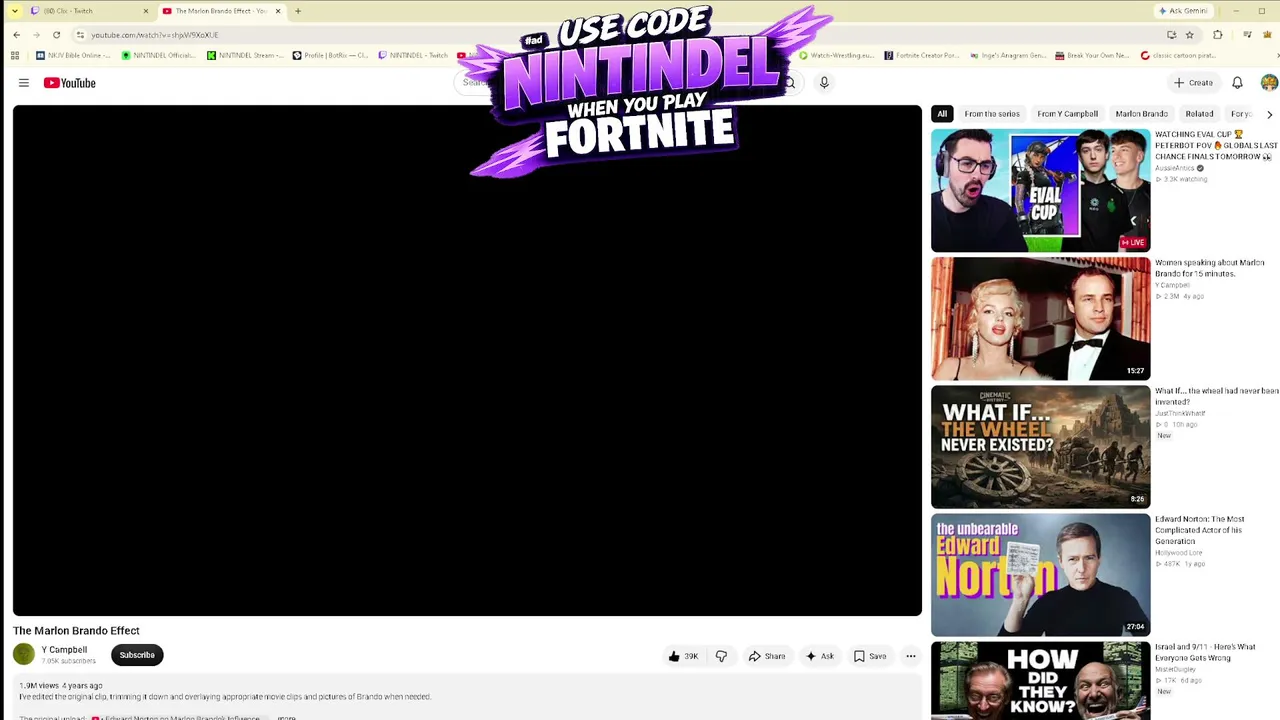Open 'Women speaking about Marlon Brando' title
The height and width of the screenshot is (720, 1280).
coord(1210,268)
